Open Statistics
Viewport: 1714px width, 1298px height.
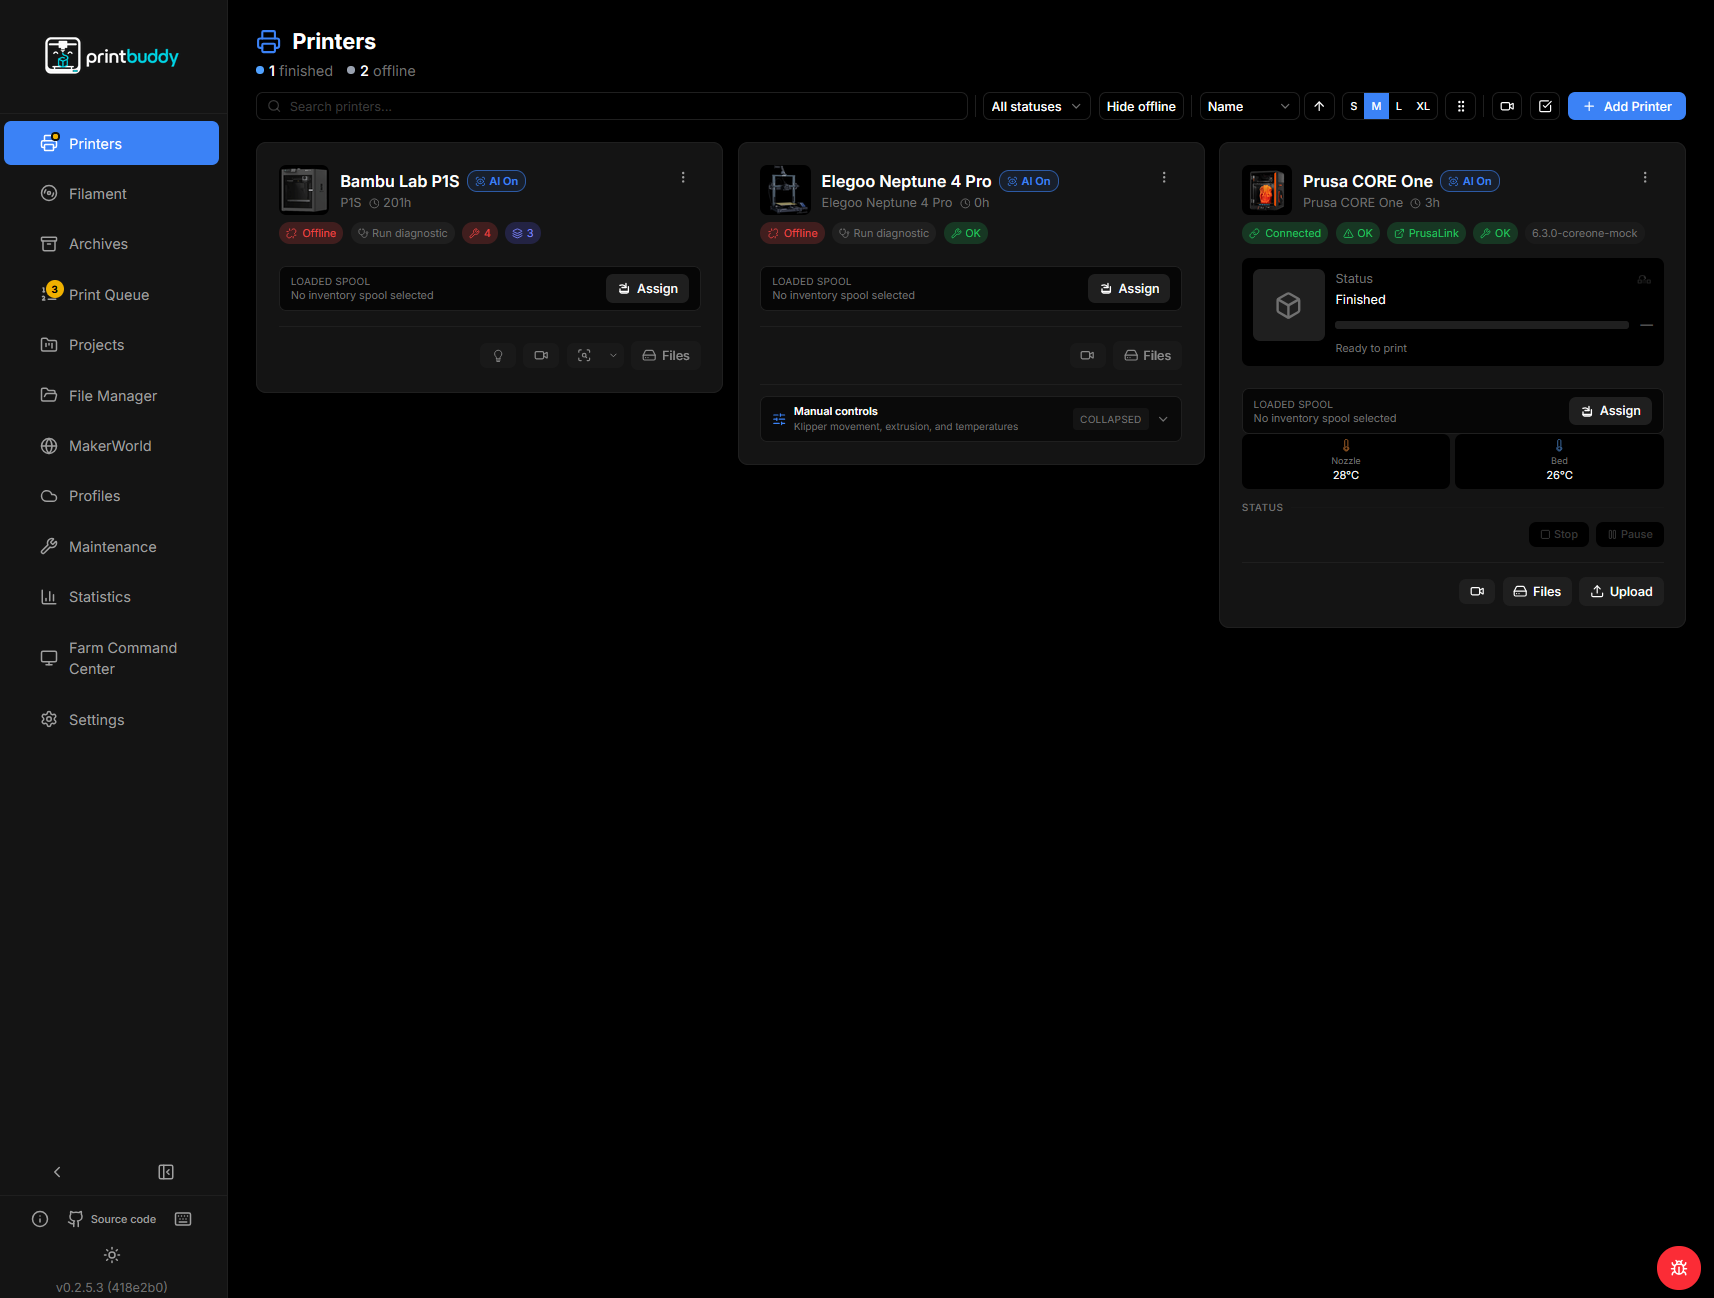coord(112,597)
